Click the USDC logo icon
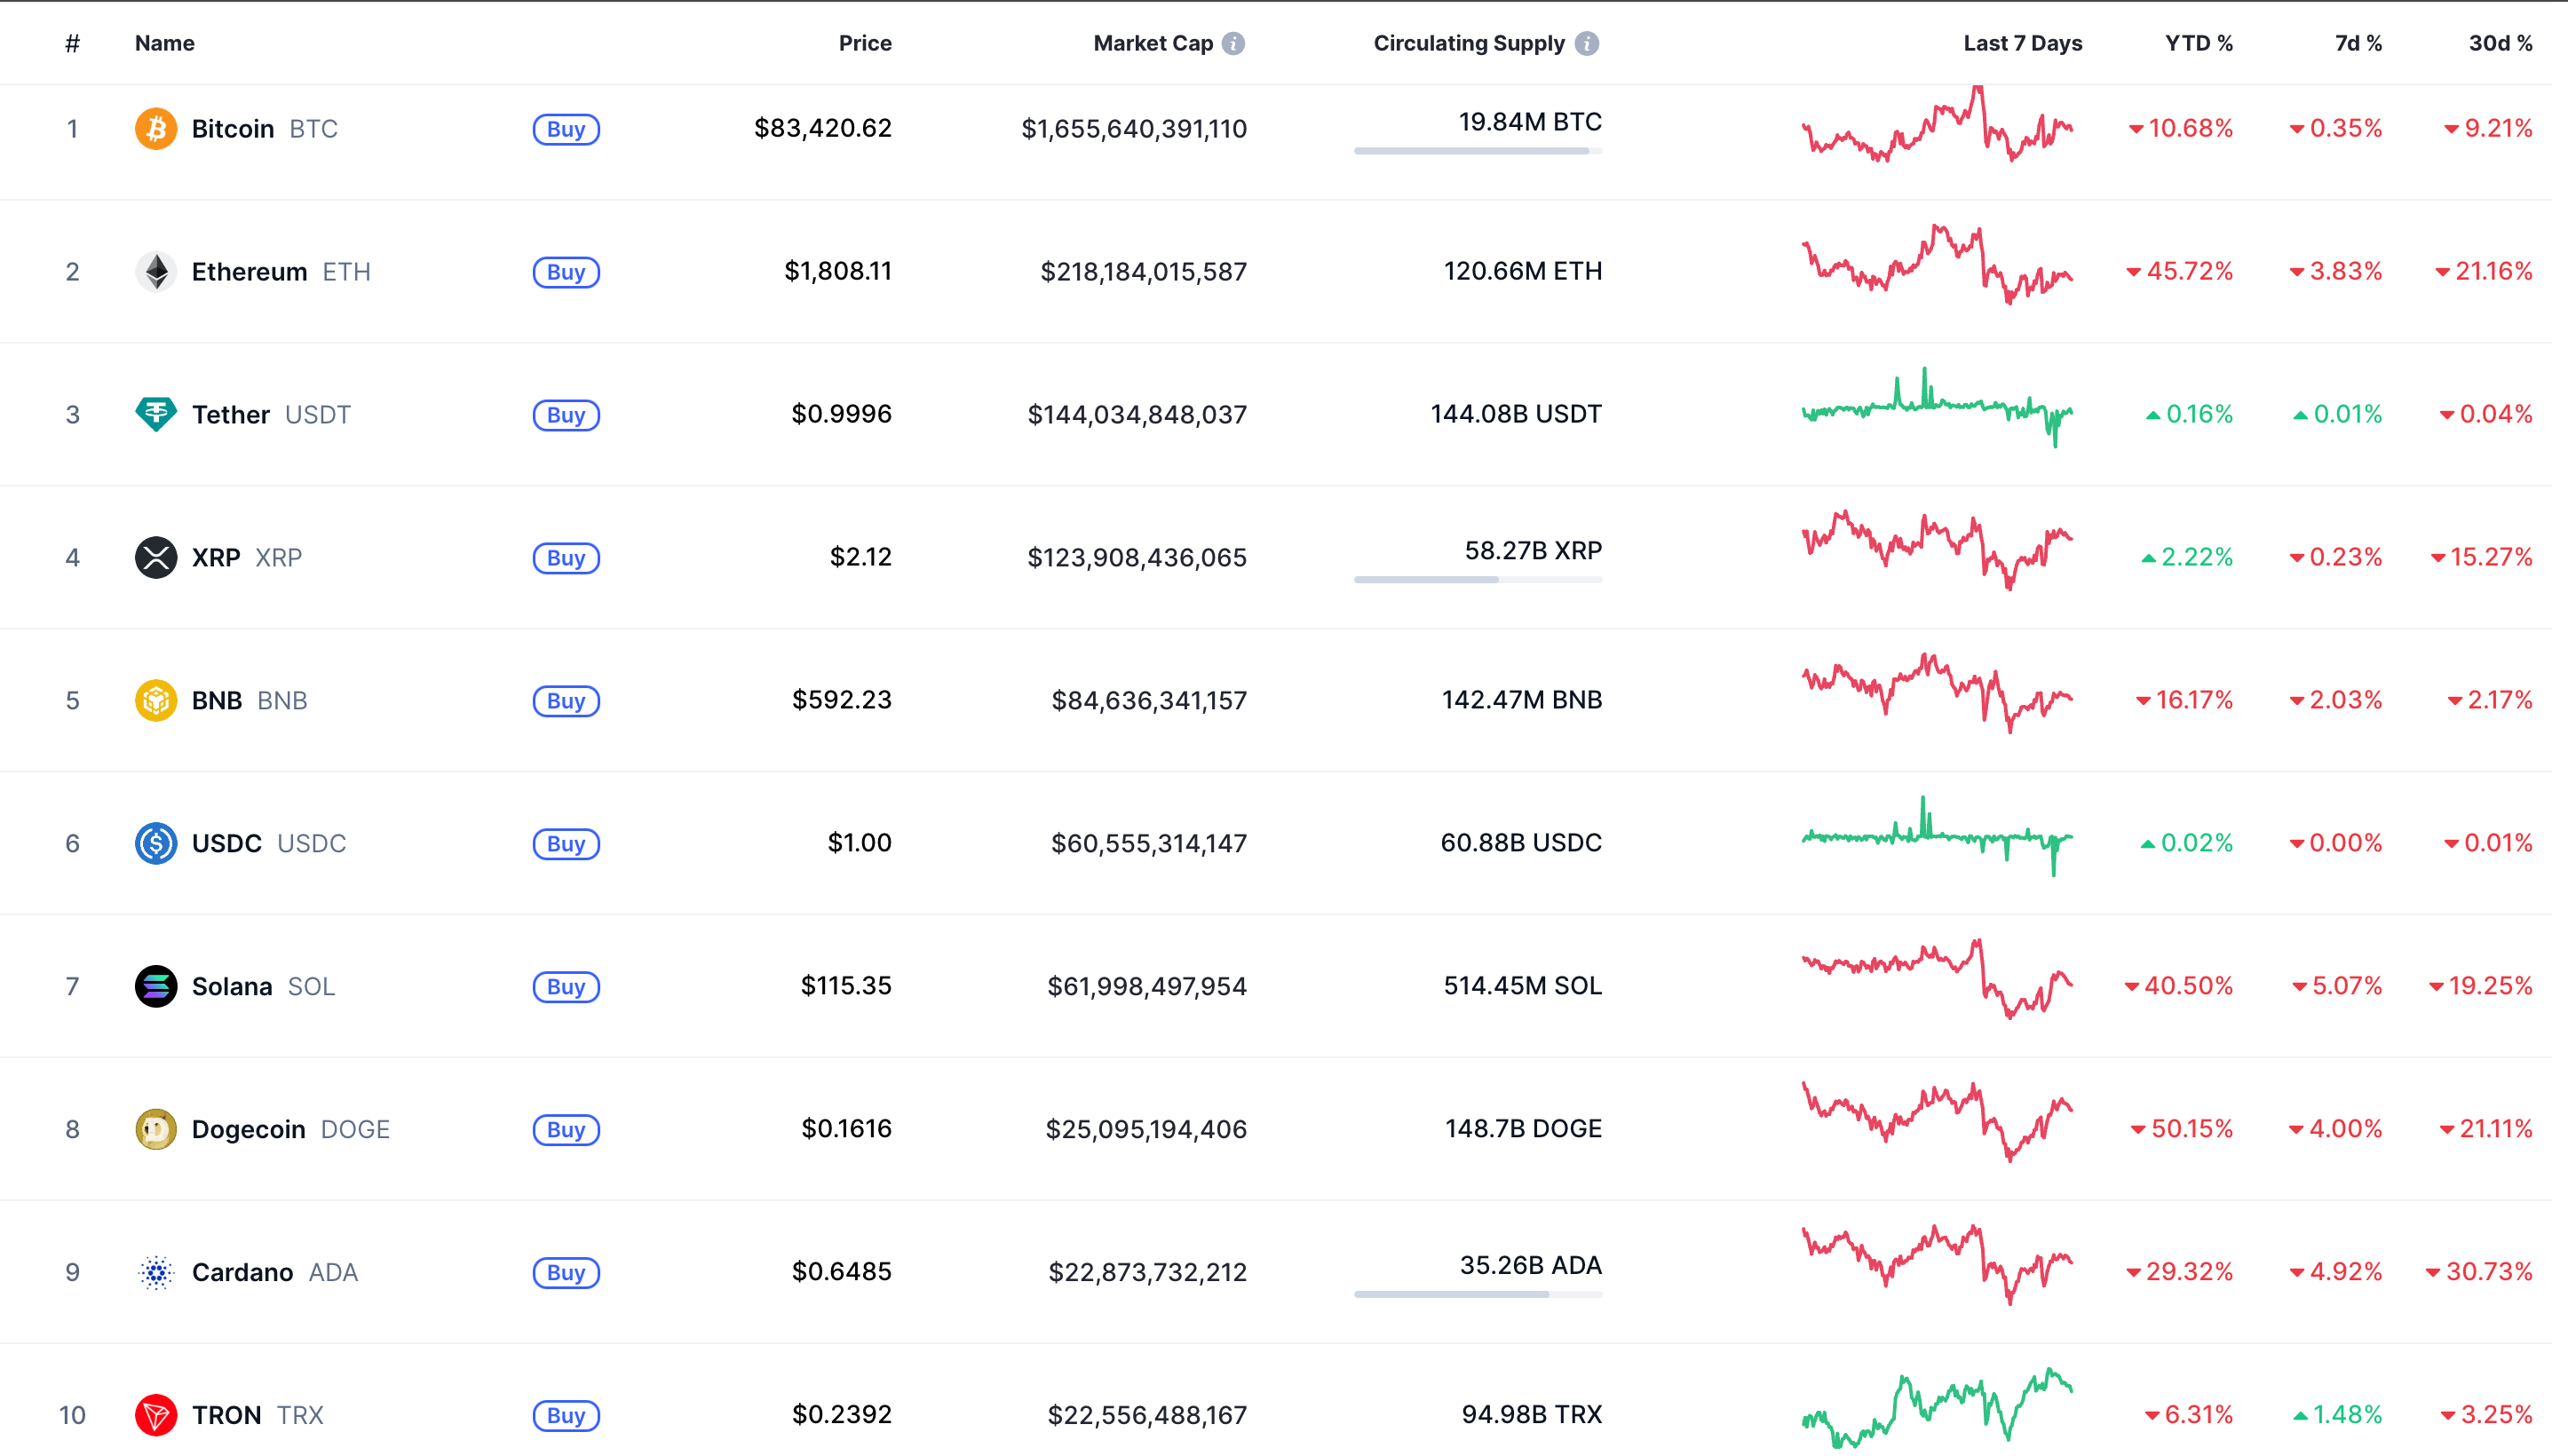2568x1456 pixels. [156, 844]
